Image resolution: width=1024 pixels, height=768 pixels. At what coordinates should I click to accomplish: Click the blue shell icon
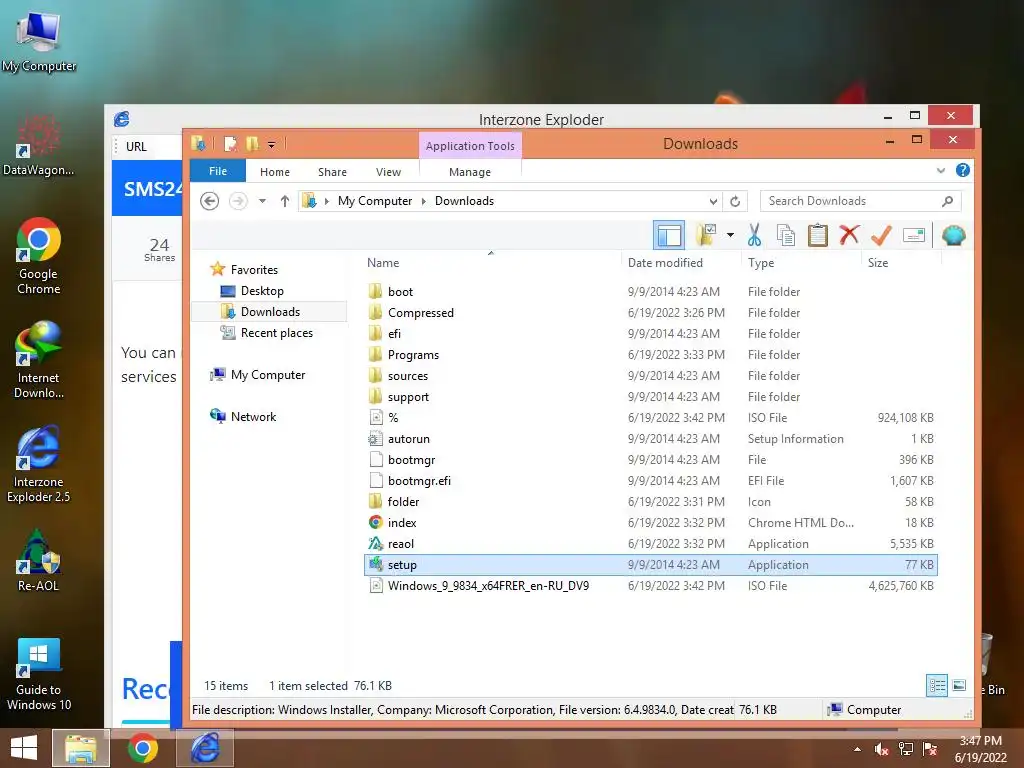[953, 235]
